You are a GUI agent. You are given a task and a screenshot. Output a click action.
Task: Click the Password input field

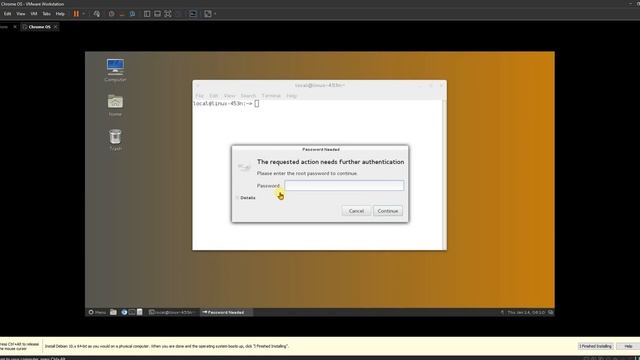pos(344,185)
